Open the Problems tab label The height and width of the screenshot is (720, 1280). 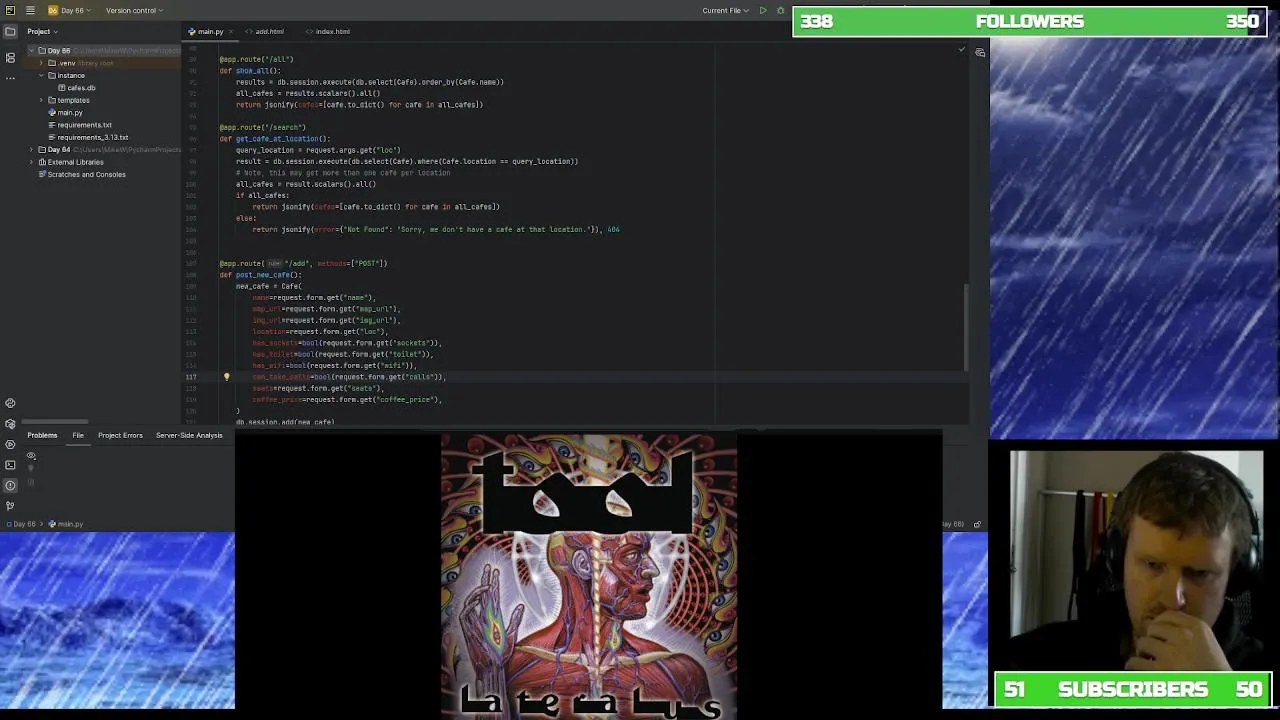(42, 435)
